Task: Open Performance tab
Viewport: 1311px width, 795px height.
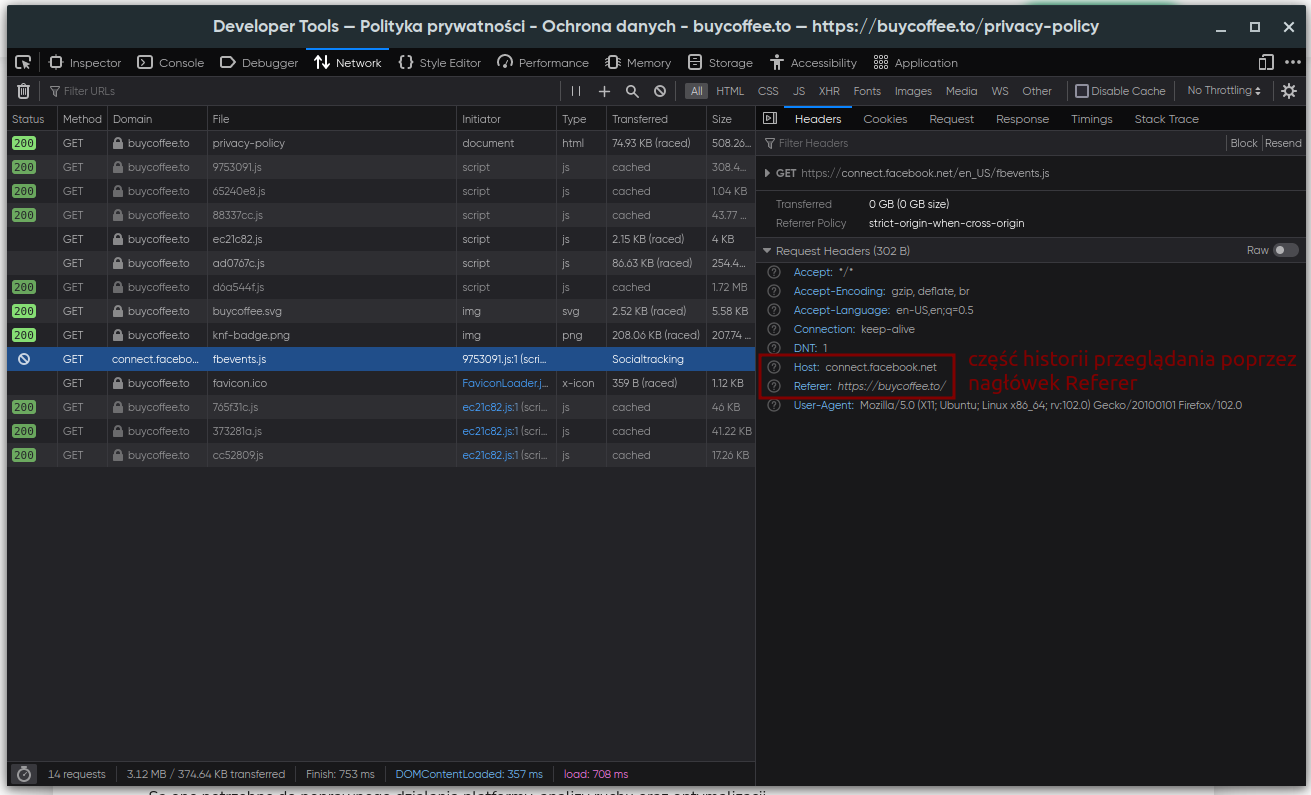Action: point(543,62)
